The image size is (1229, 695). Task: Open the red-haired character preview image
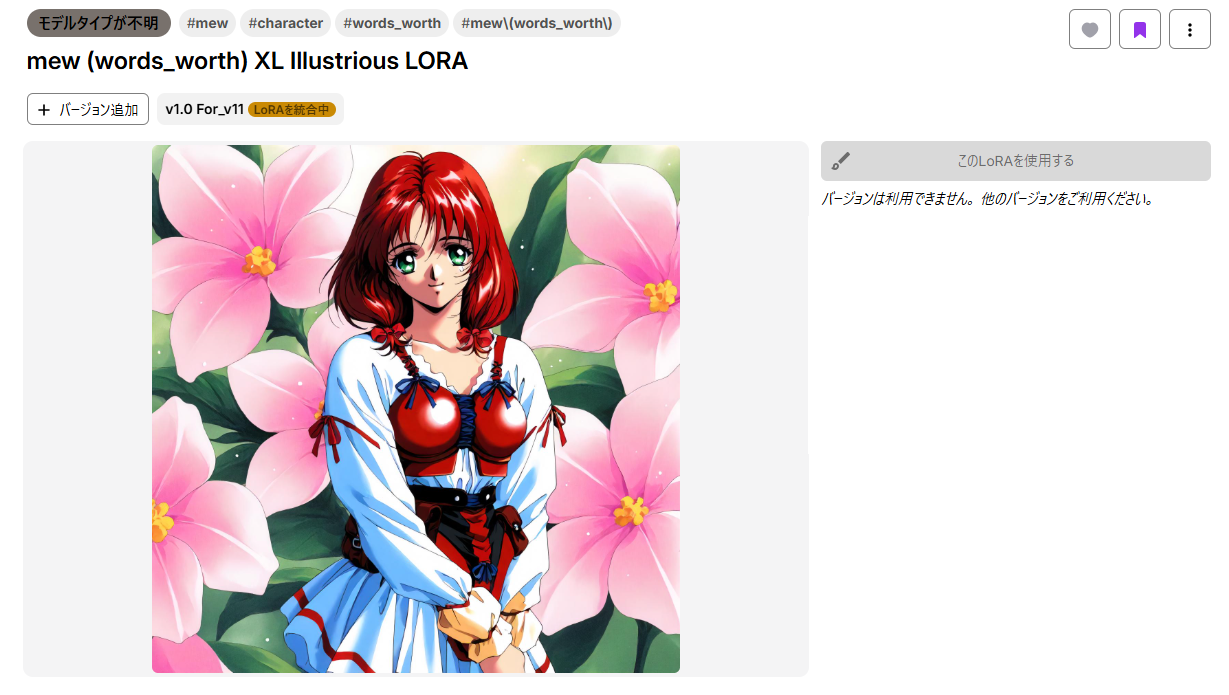(416, 409)
